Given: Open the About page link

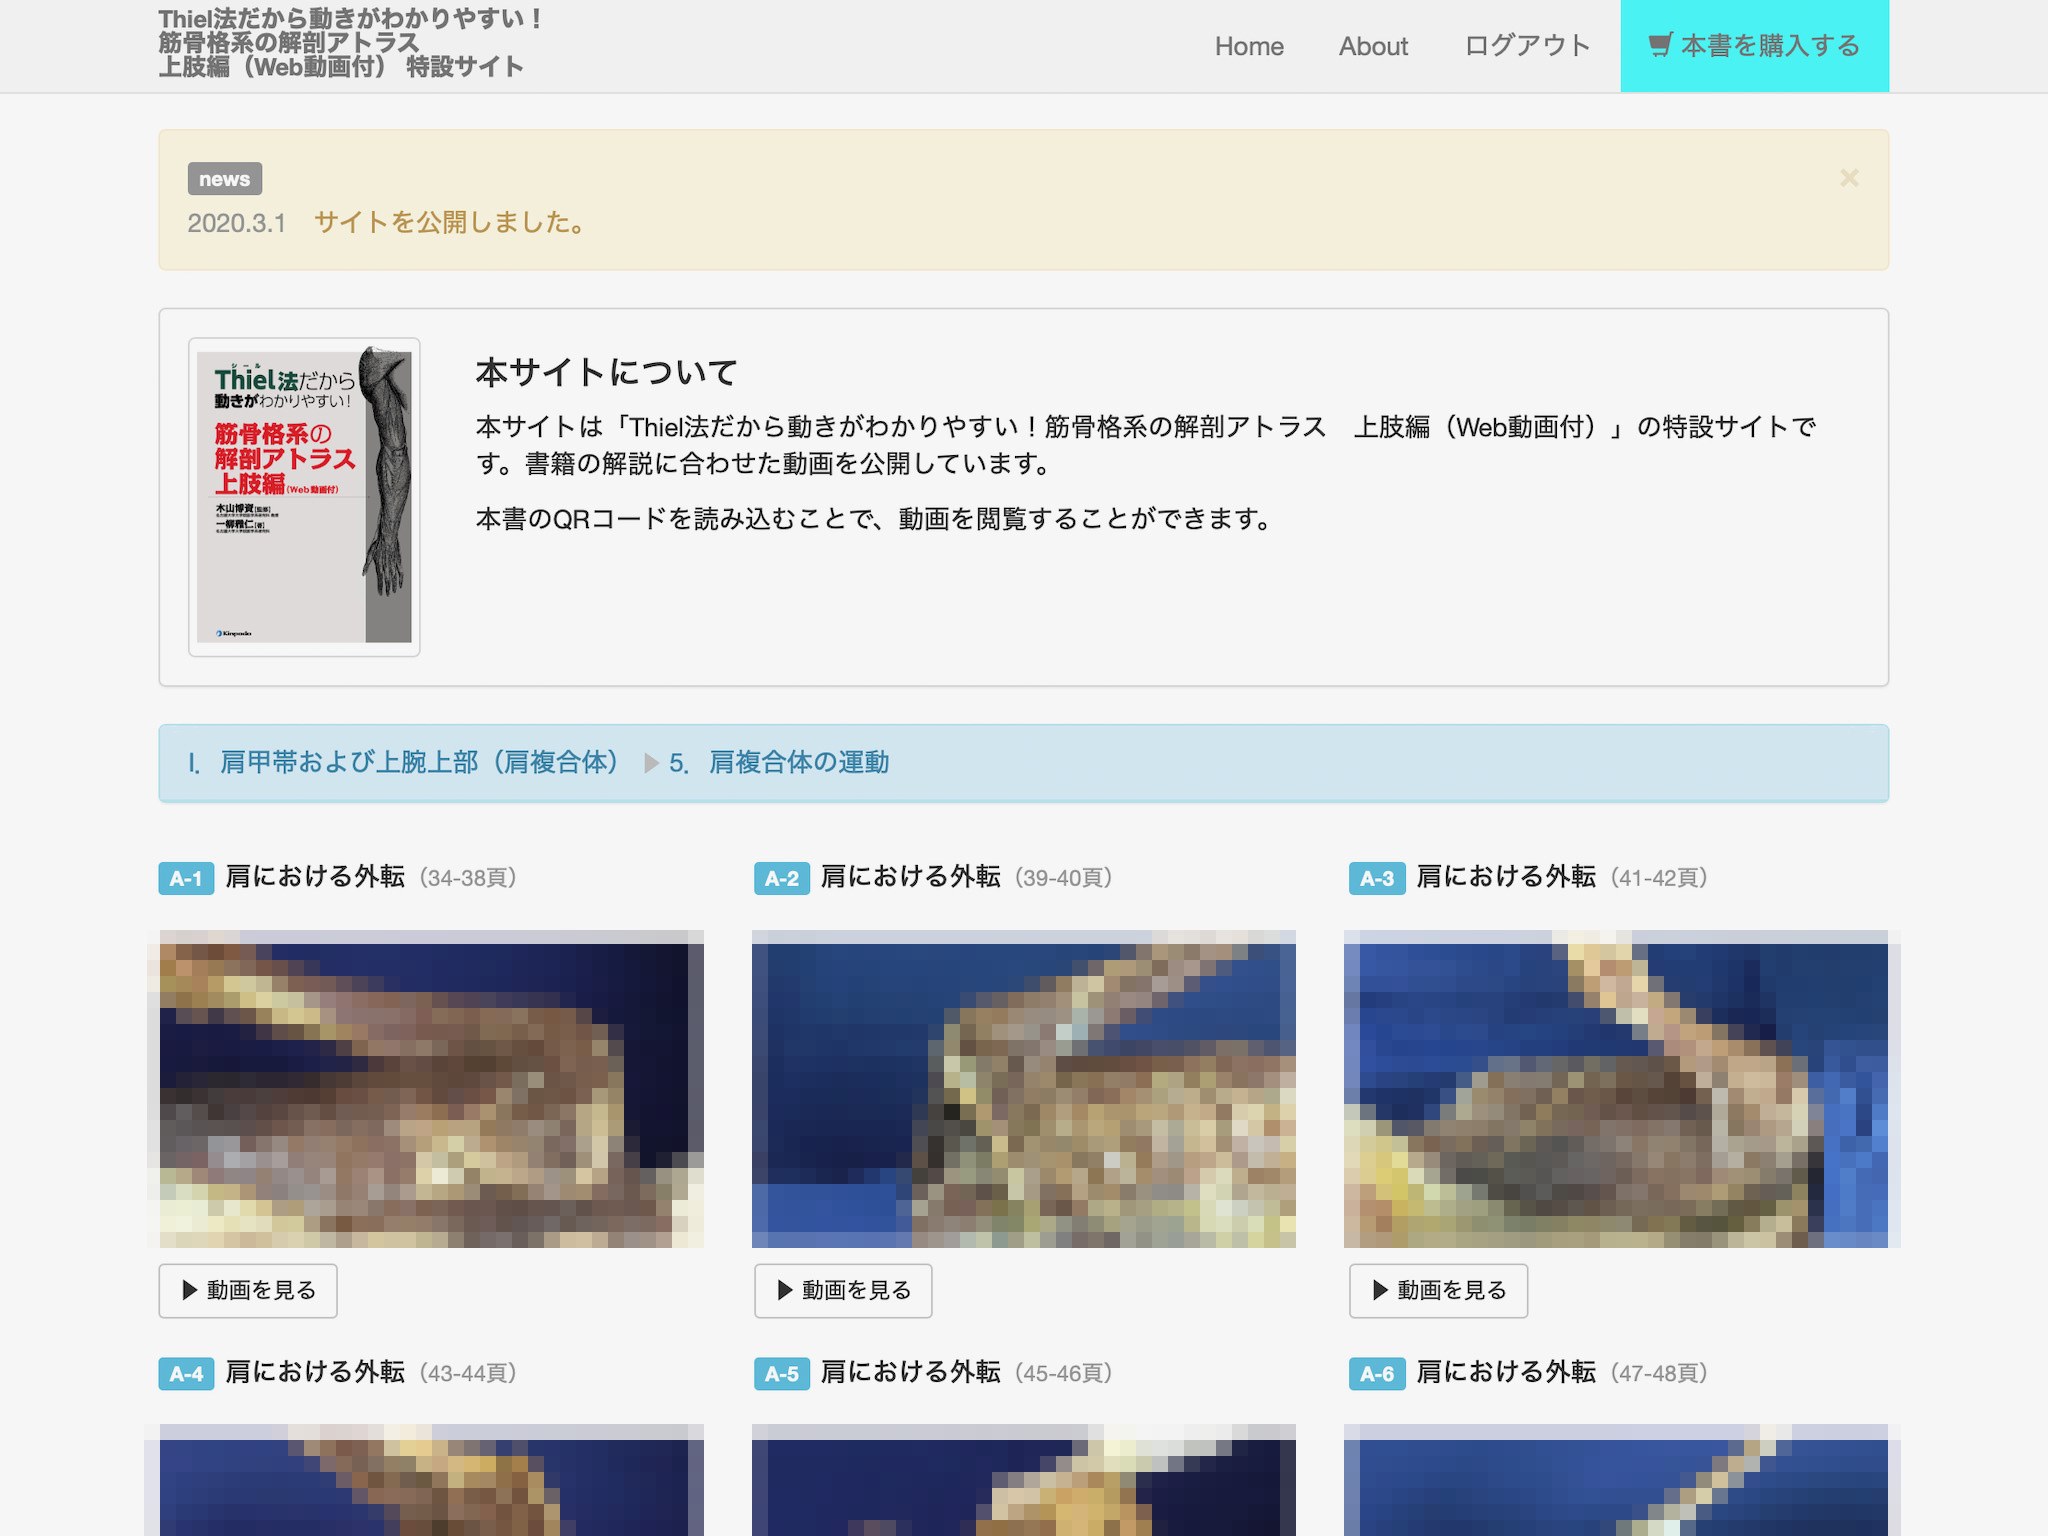Looking at the screenshot, I should 1373,46.
